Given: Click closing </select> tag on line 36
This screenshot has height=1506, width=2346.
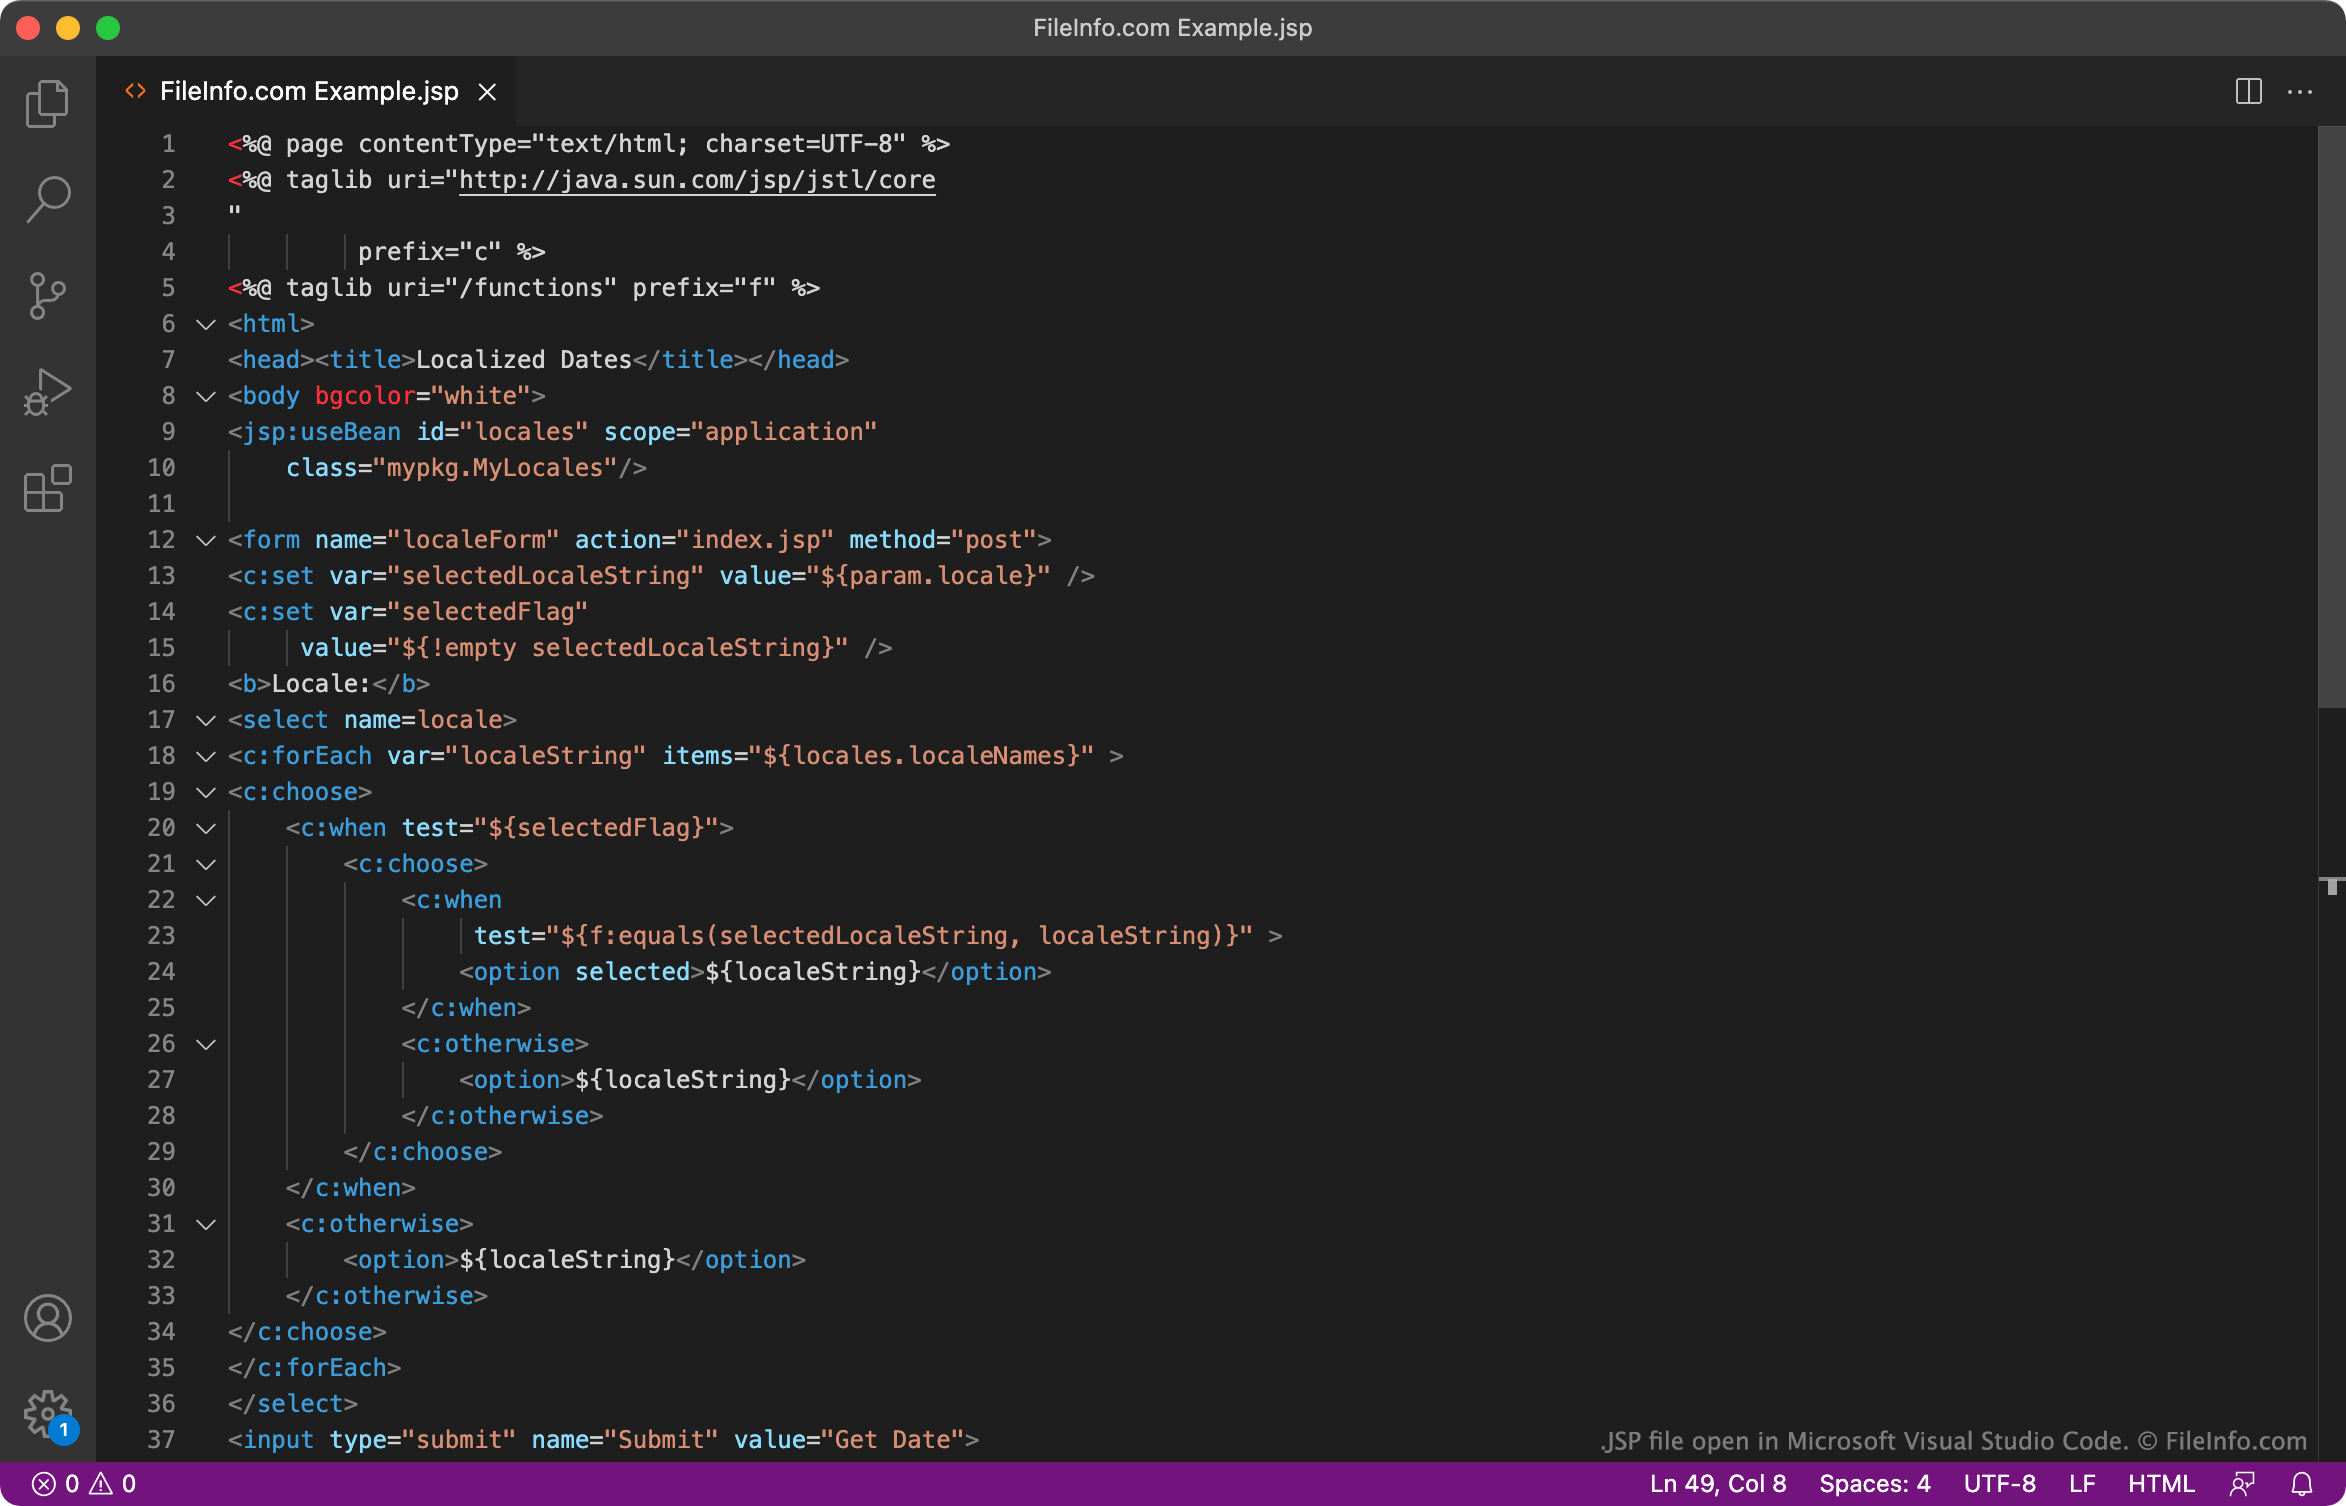Looking at the screenshot, I should tap(293, 1404).
